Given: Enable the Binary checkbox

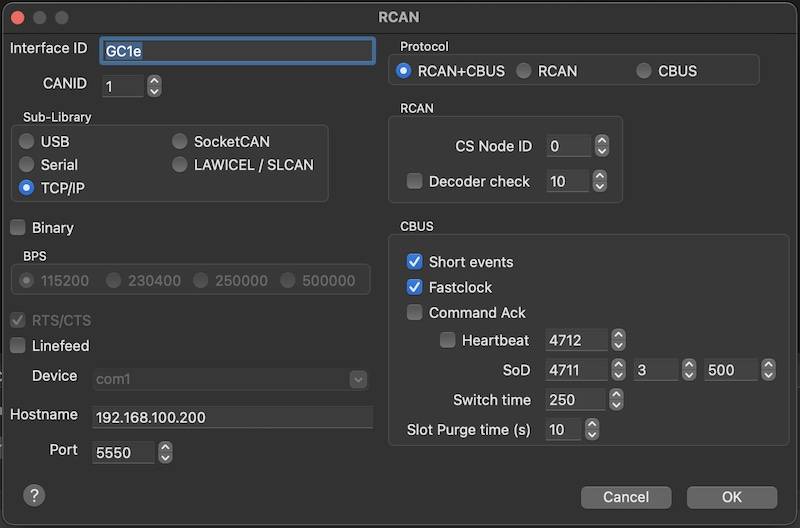Looking at the screenshot, I should [x=18, y=228].
